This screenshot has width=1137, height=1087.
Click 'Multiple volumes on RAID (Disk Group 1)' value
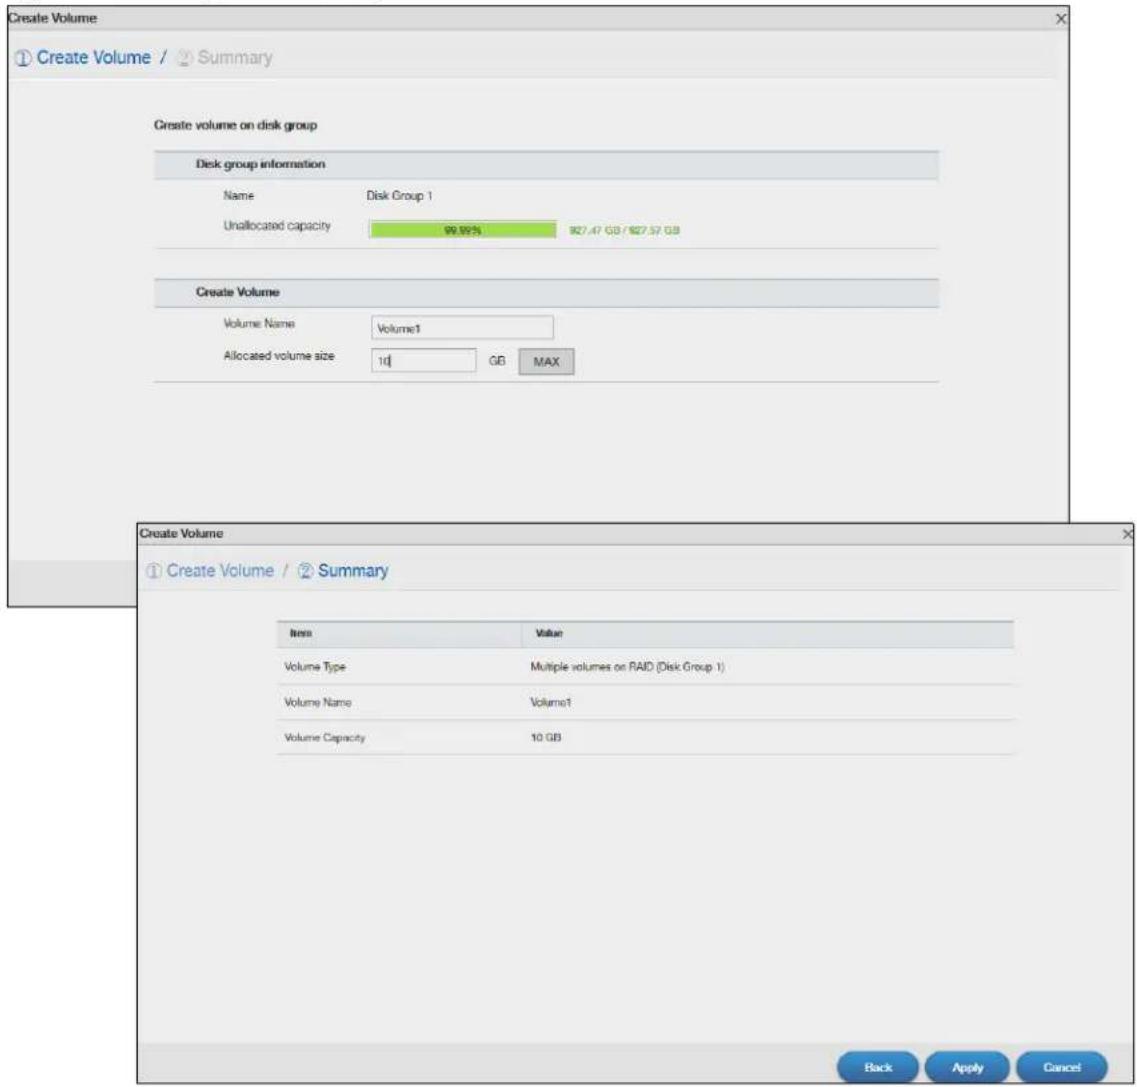tap(627, 666)
